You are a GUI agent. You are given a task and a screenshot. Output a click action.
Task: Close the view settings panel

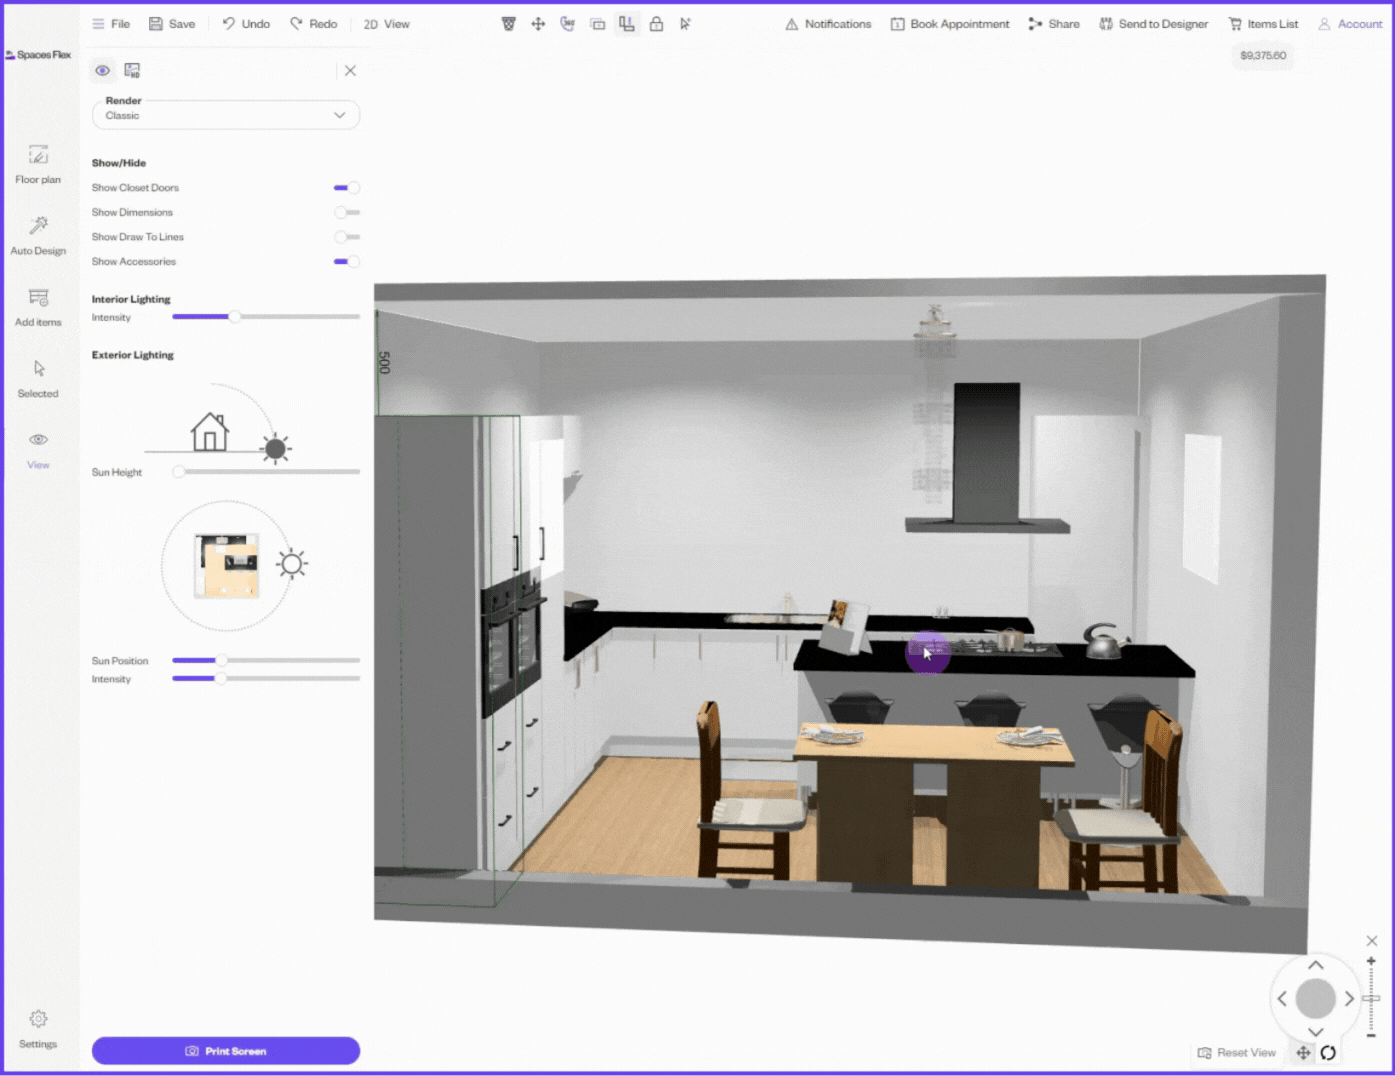click(x=350, y=70)
